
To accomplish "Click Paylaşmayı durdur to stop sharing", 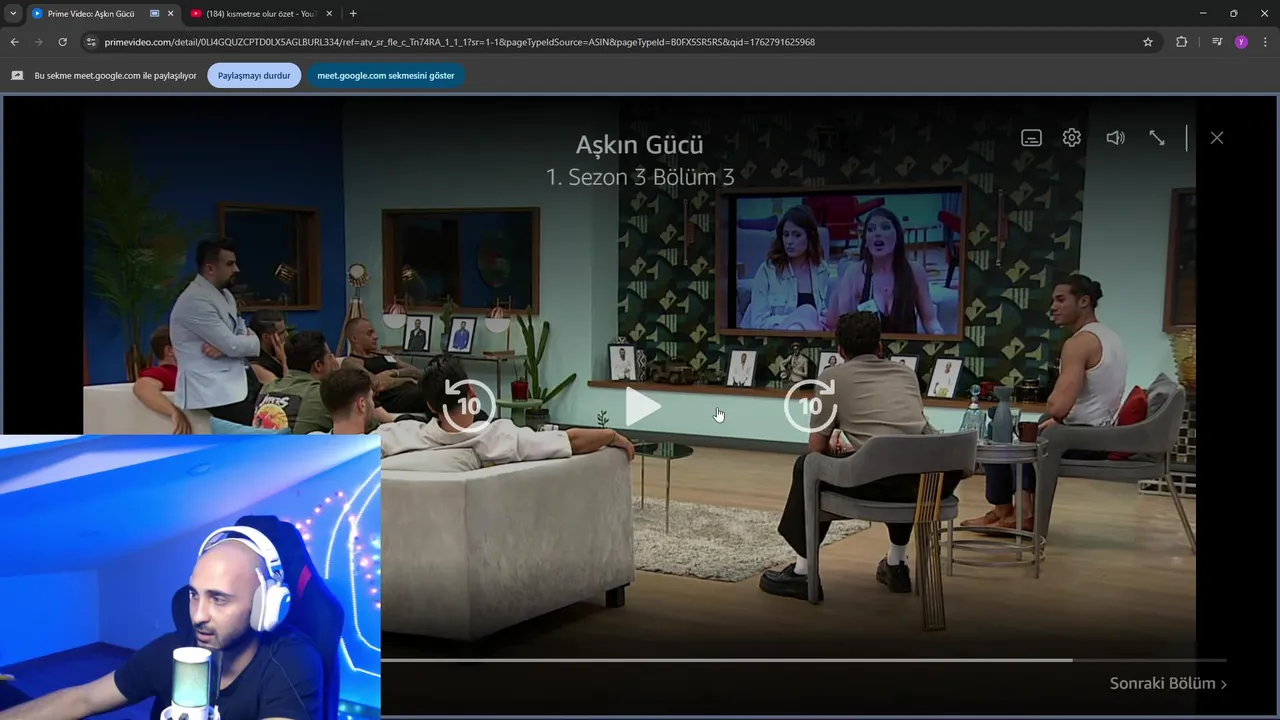I will pos(254,75).
